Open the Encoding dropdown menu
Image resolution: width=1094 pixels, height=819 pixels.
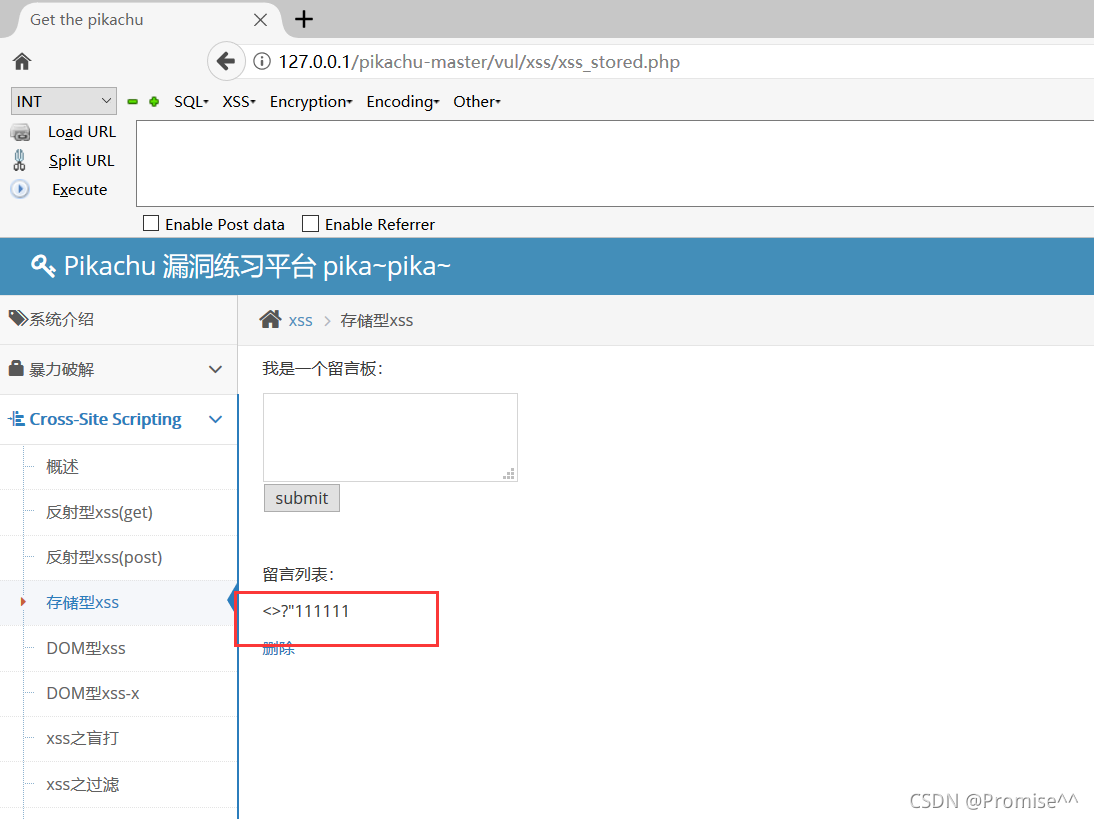click(403, 102)
